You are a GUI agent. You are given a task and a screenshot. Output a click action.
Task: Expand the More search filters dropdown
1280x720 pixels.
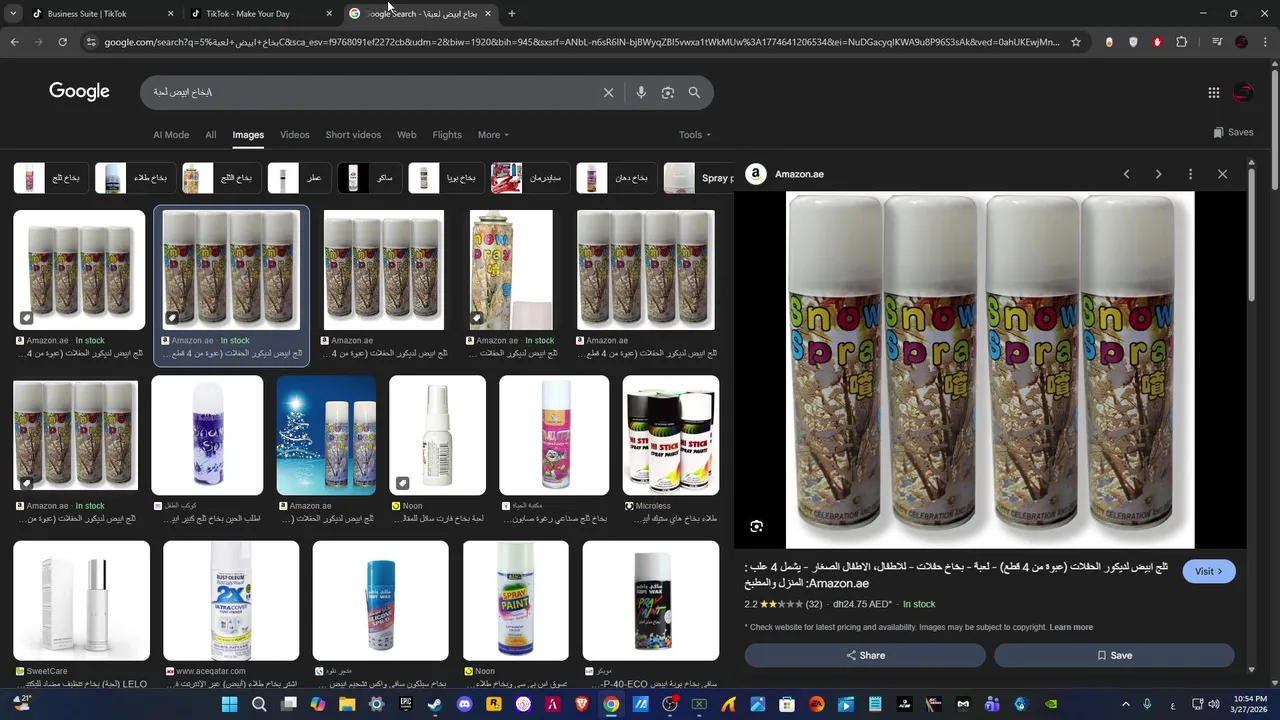coord(493,135)
